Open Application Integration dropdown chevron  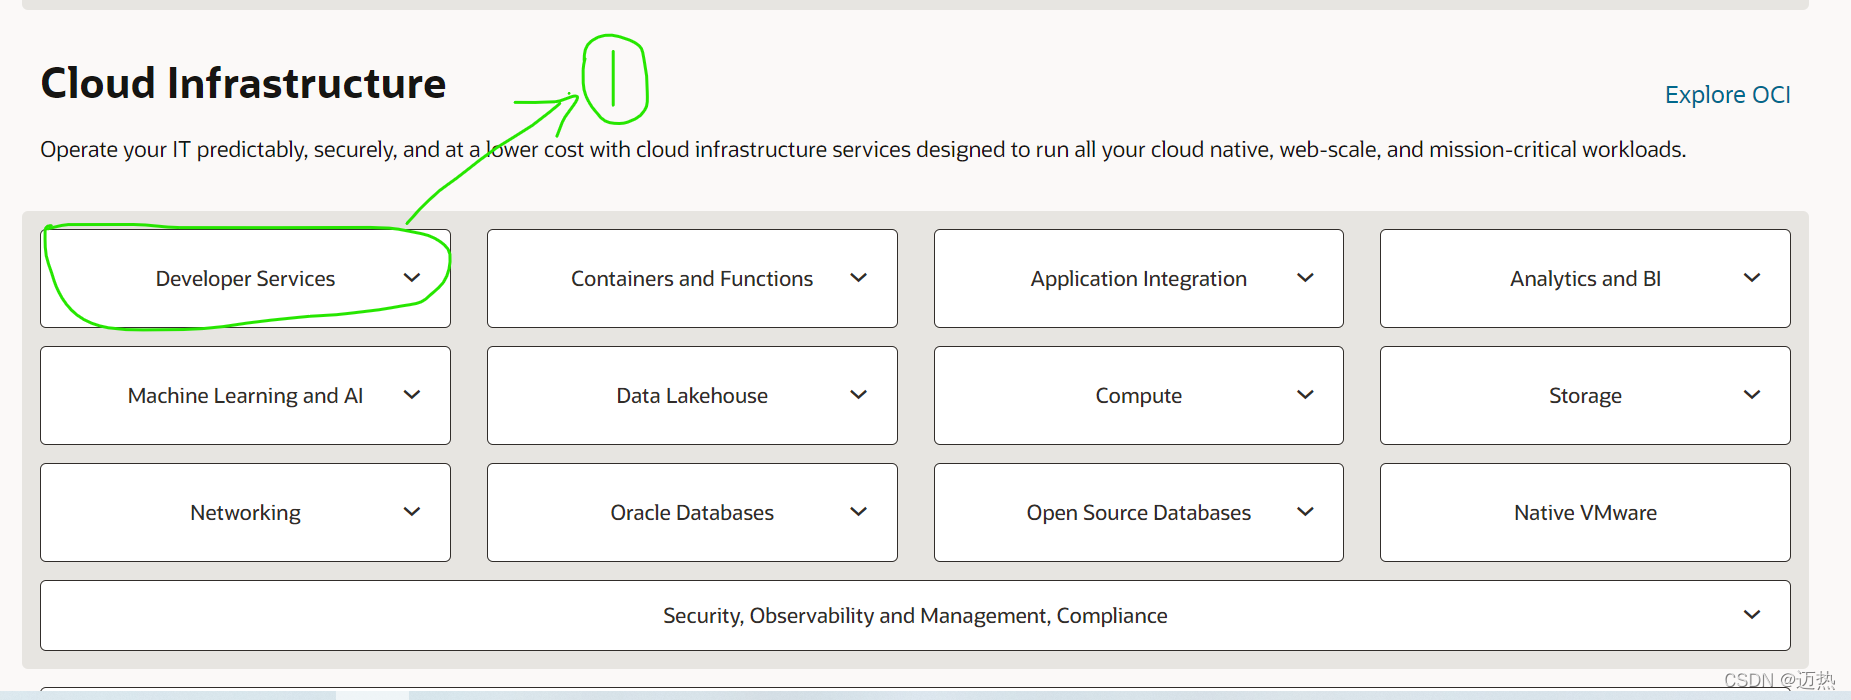point(1305,278)
